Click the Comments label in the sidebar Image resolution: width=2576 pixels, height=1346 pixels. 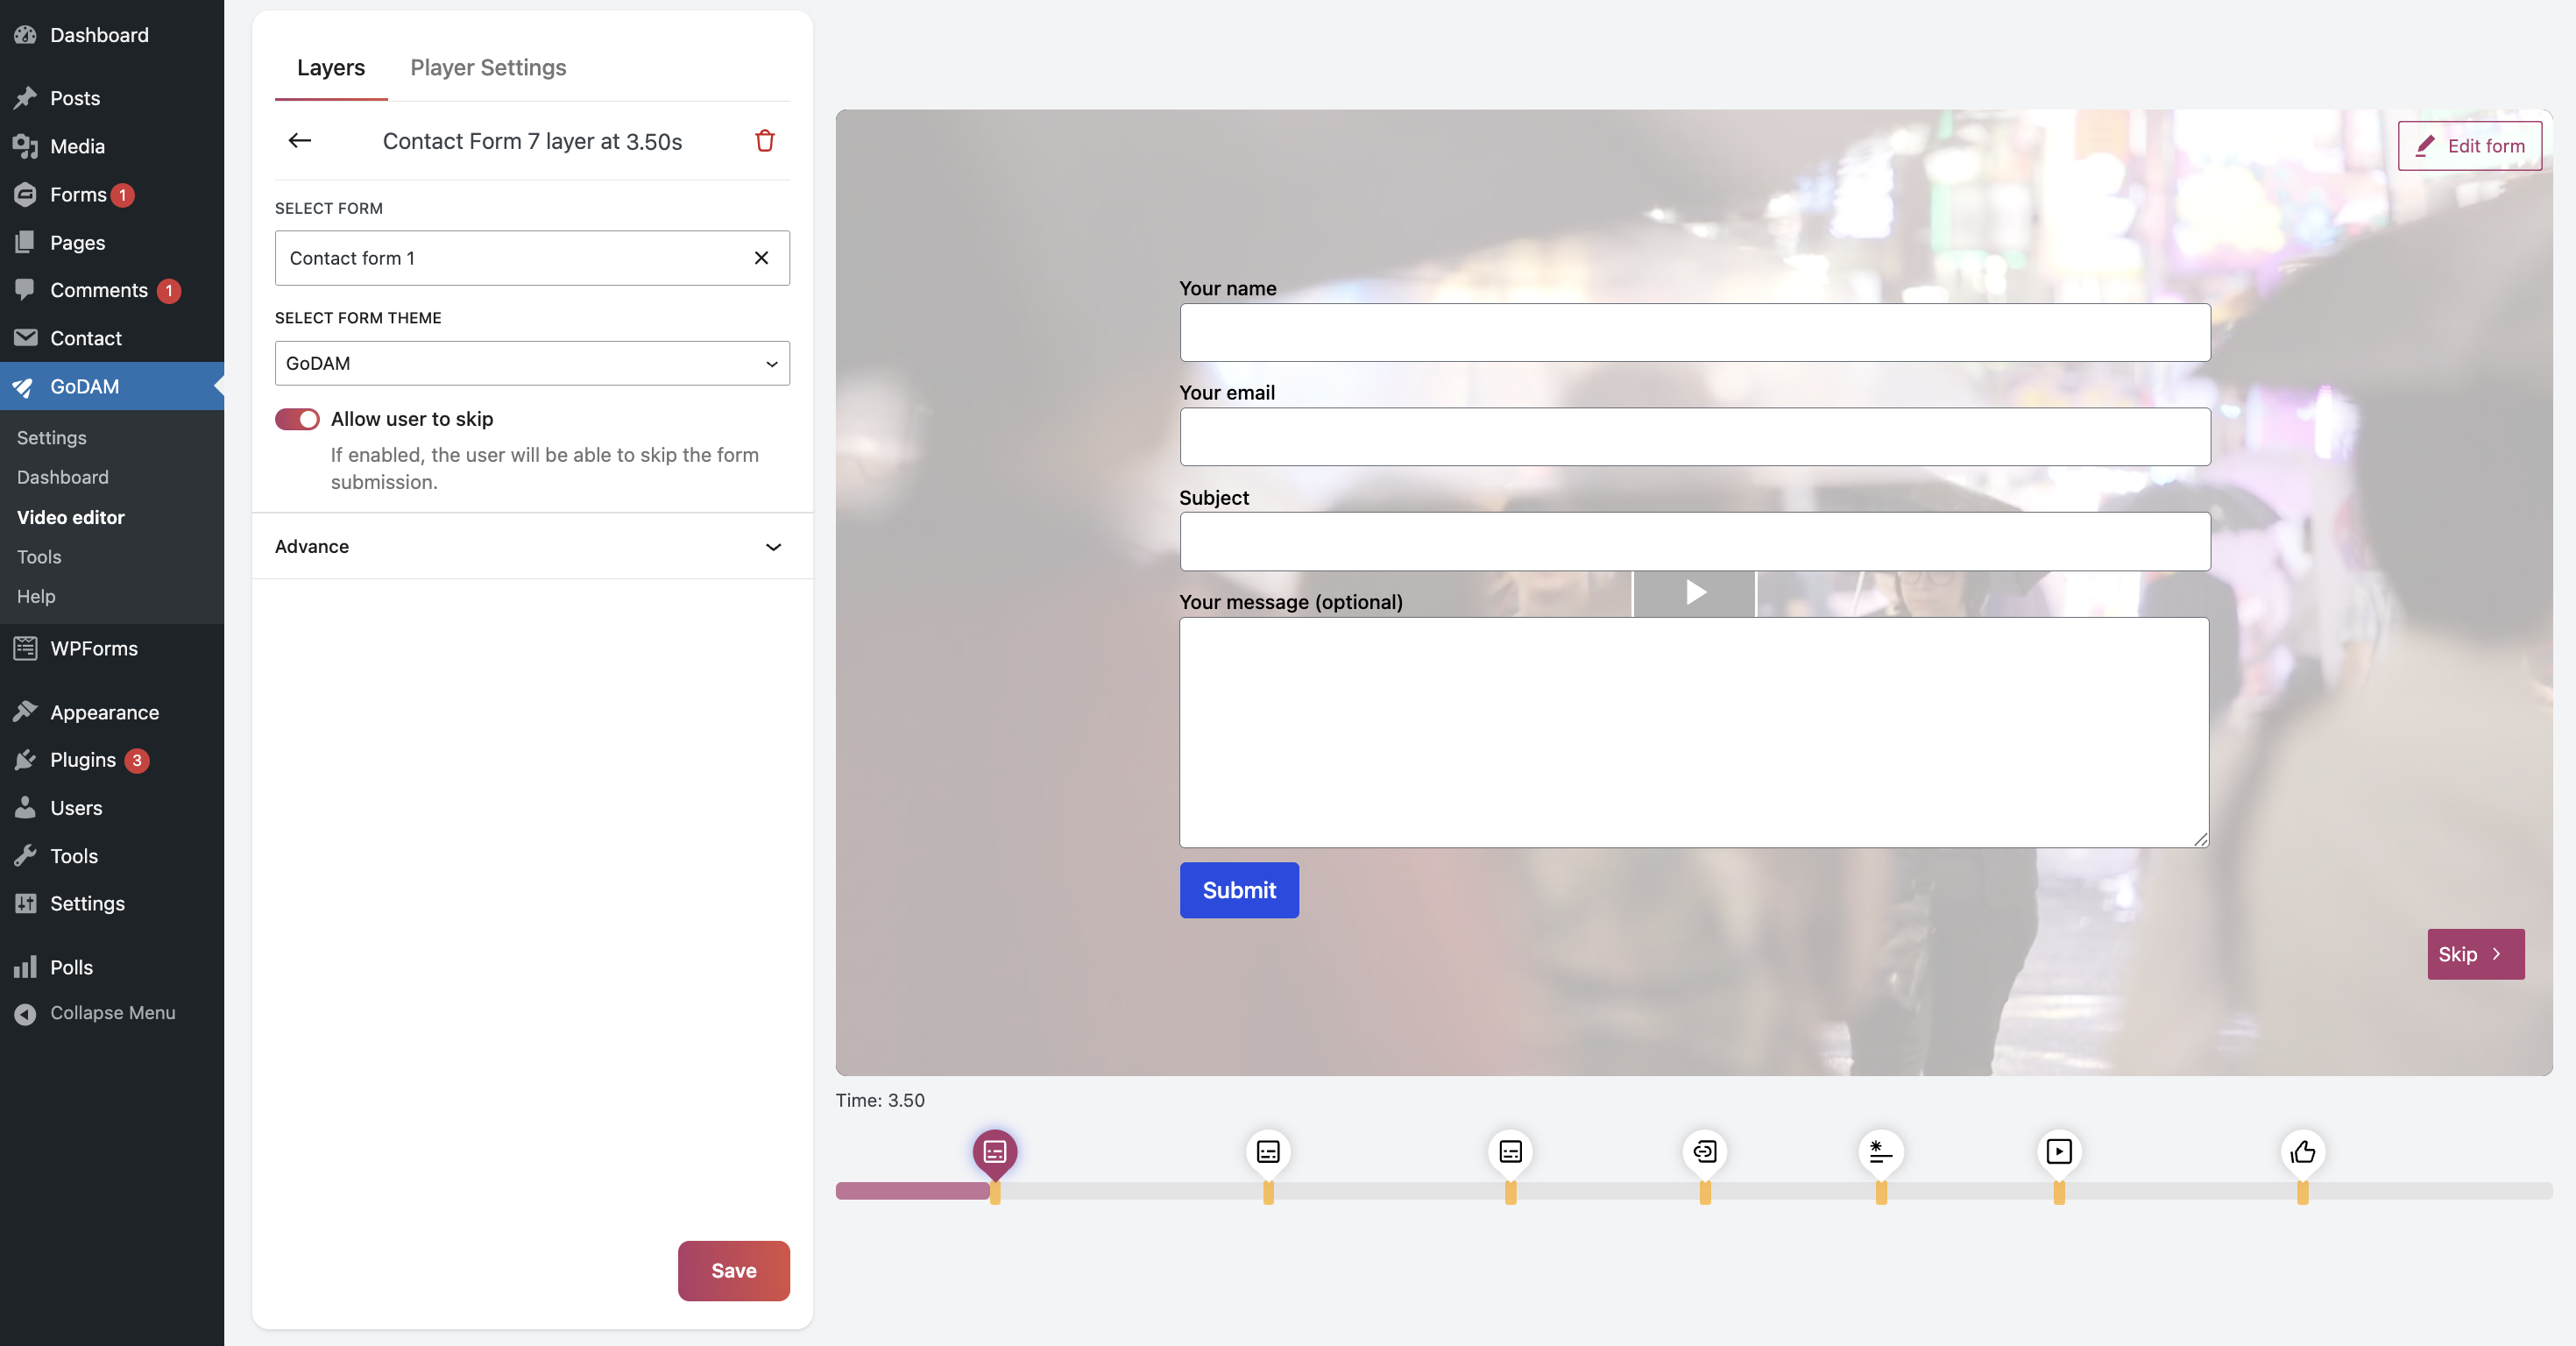(x=99, y=290)
